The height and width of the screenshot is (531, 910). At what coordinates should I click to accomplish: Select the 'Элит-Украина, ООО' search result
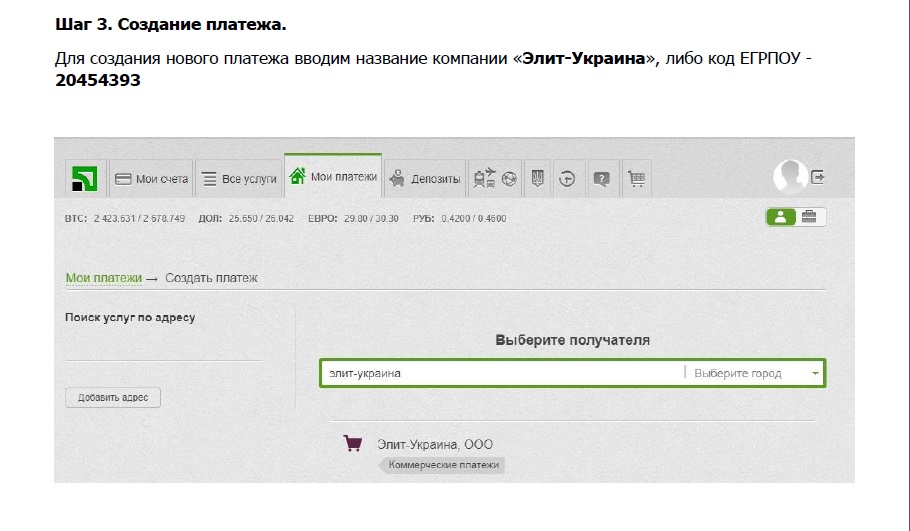pos(434,444)
